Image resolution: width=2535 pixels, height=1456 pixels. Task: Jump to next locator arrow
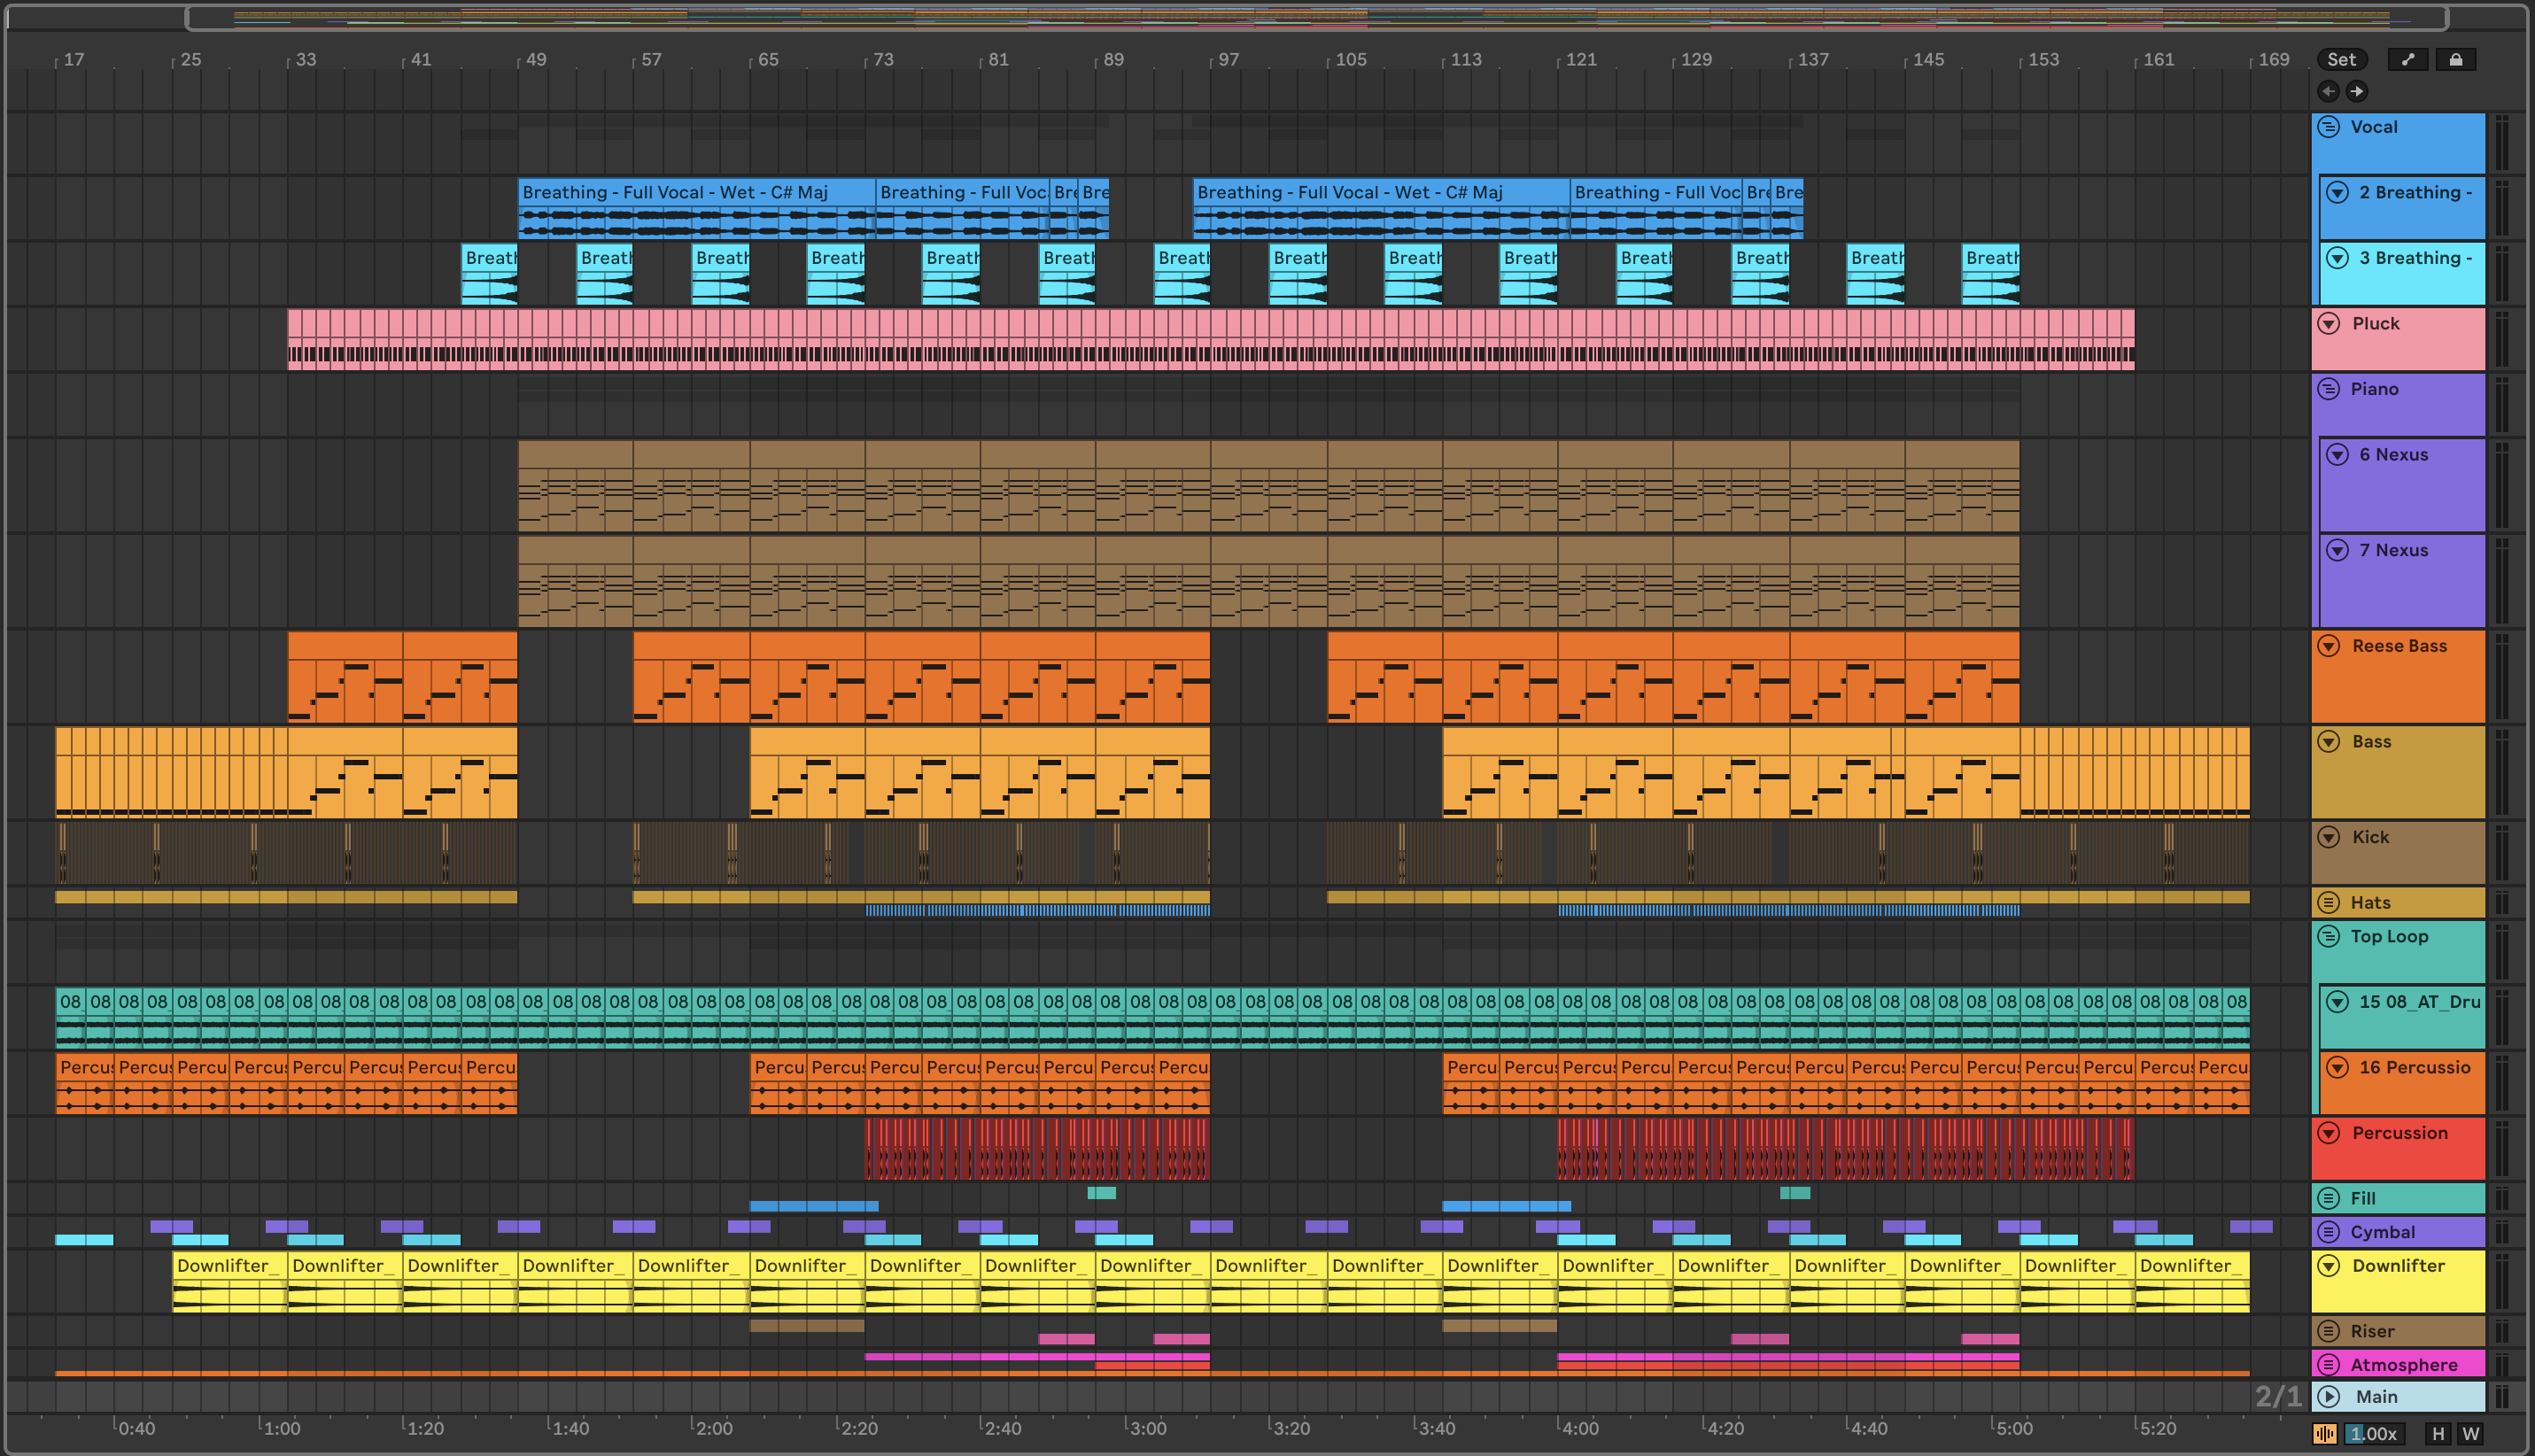tap(2357, 91)
